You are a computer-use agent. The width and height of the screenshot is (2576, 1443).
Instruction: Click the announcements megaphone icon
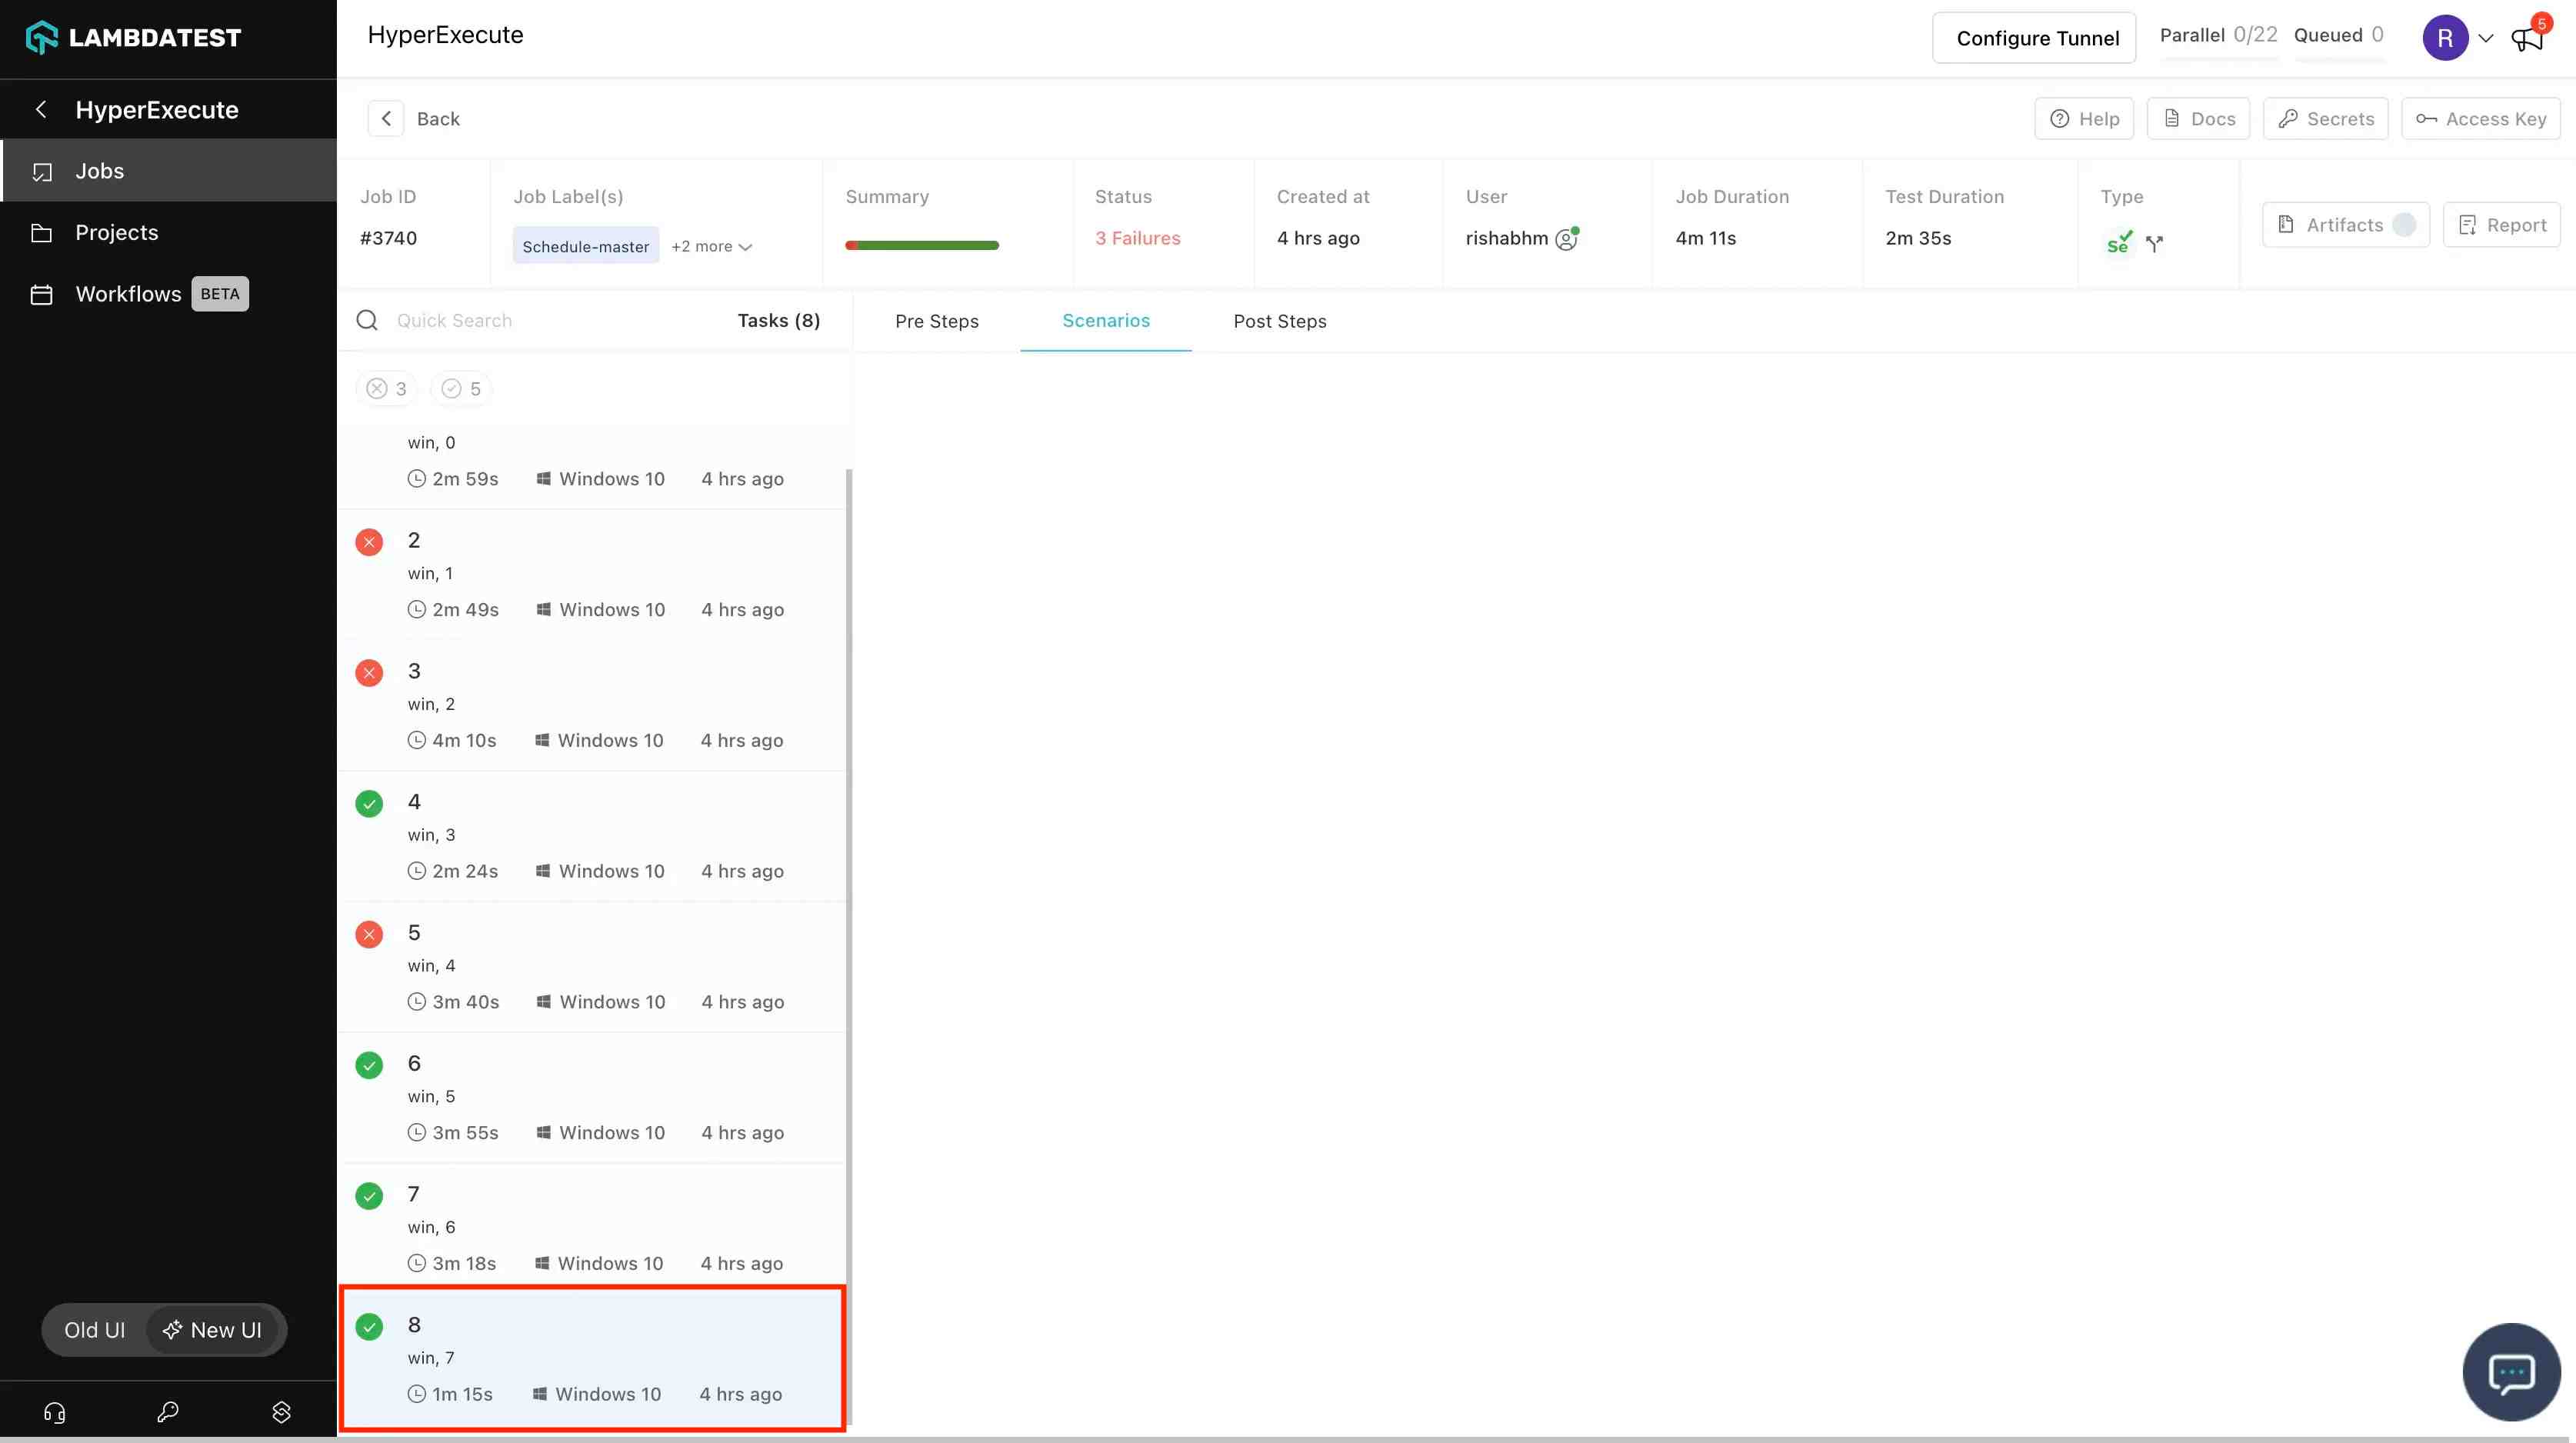(2526, 39)
